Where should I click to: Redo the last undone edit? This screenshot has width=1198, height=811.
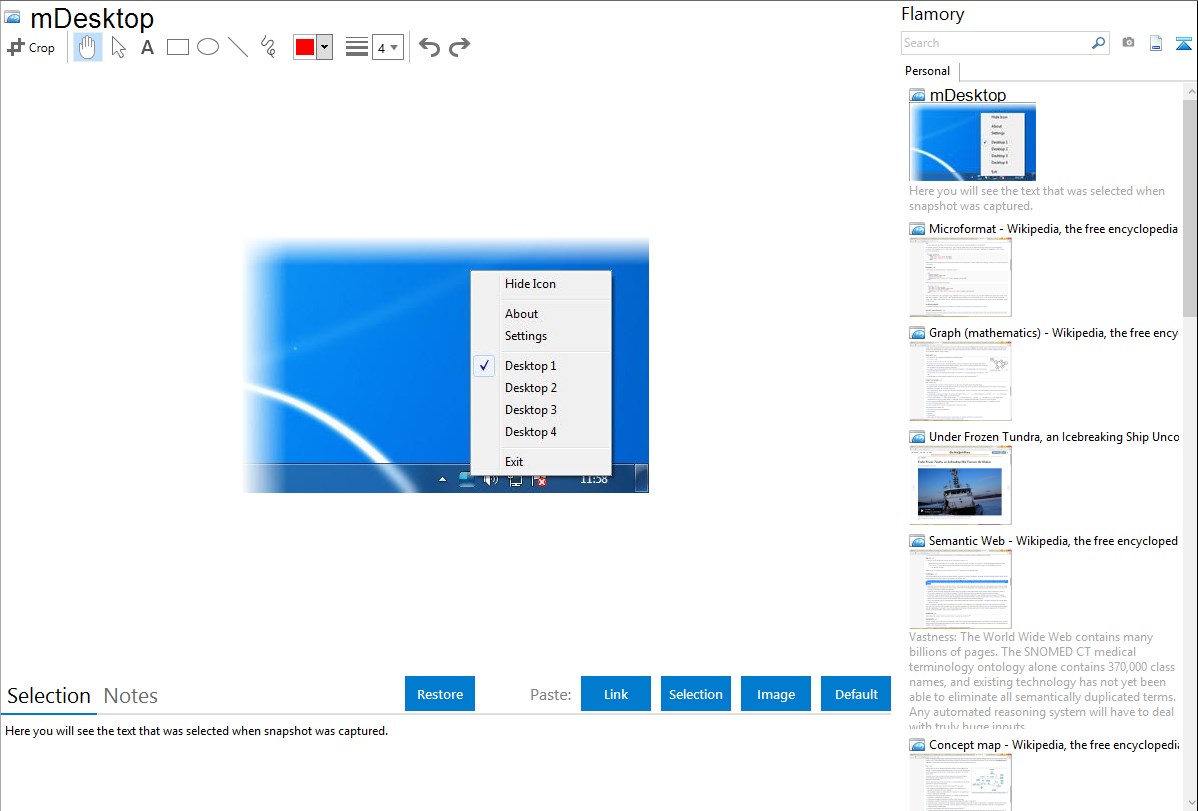[459, 47]
